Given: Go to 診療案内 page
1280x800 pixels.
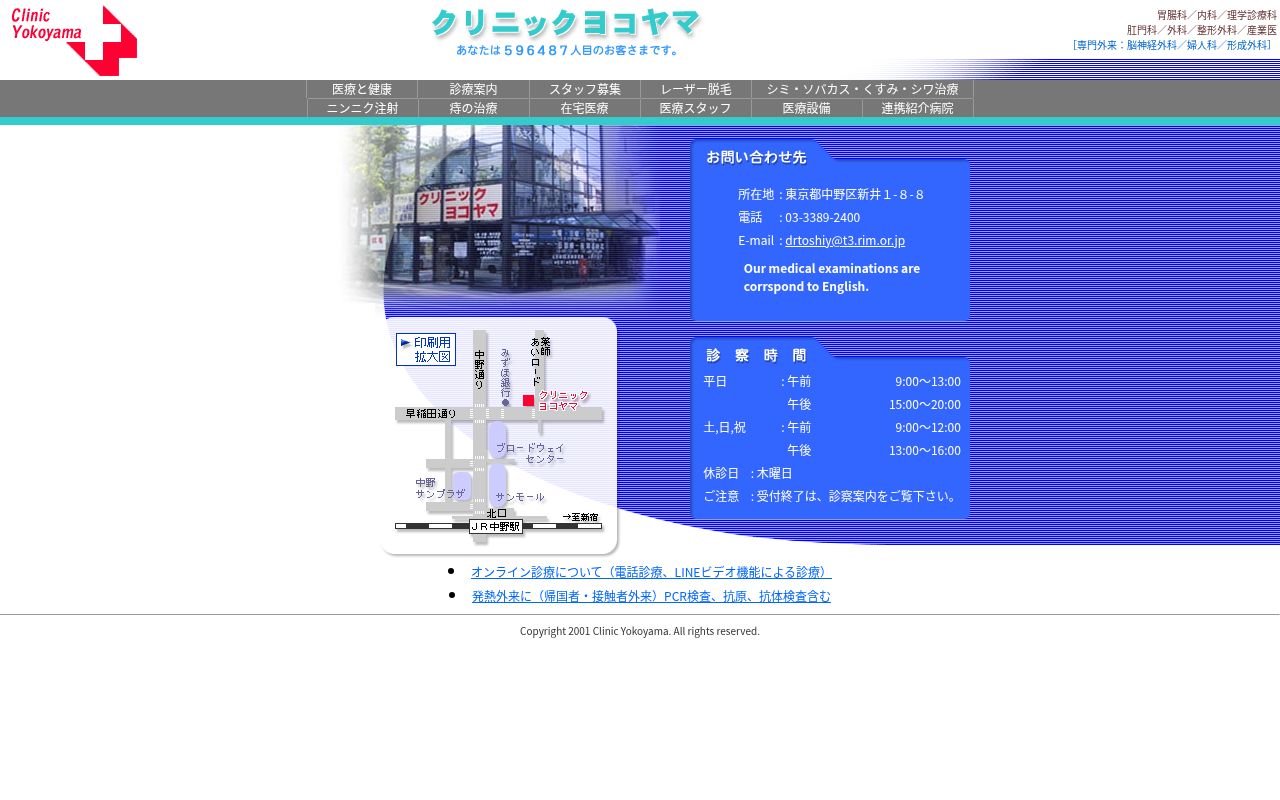Looking at the screenshot, I should coord(473,89).
